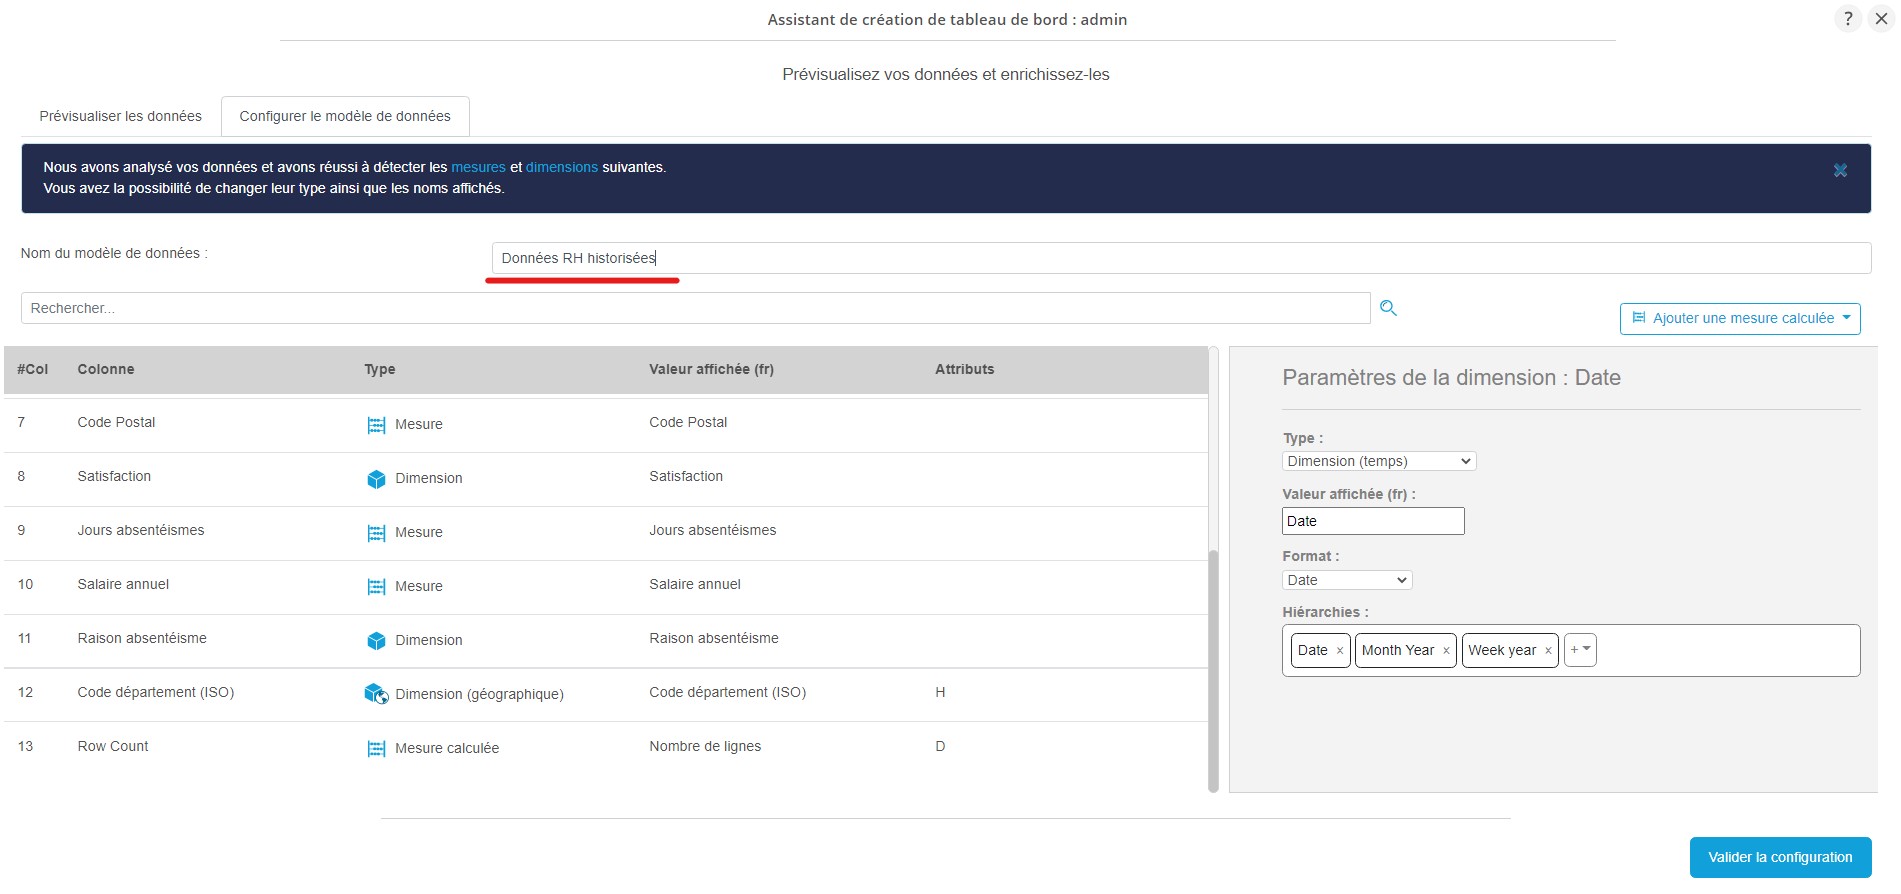Select Configurer le modèle de données tab

345,116
